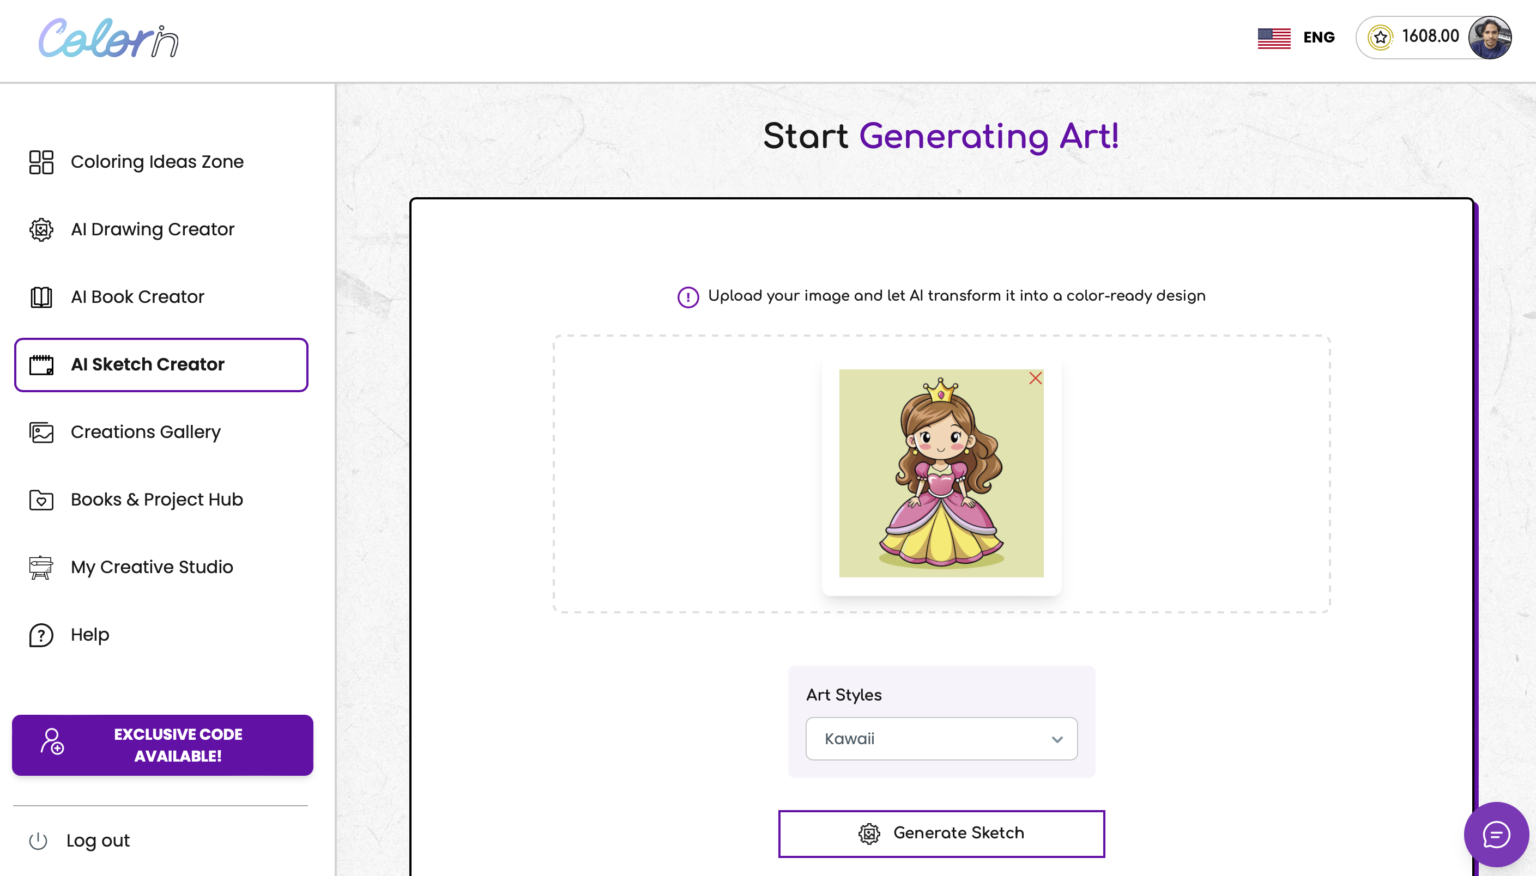
Task: Log out of the account
Action: [x=97, y=840]
